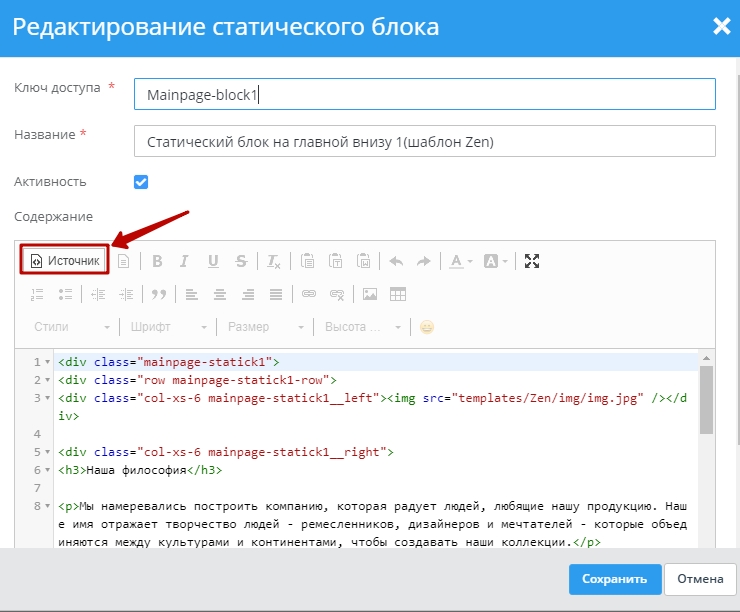Click the undo arrow icon
740x612 pixels.
pos(396,261)
